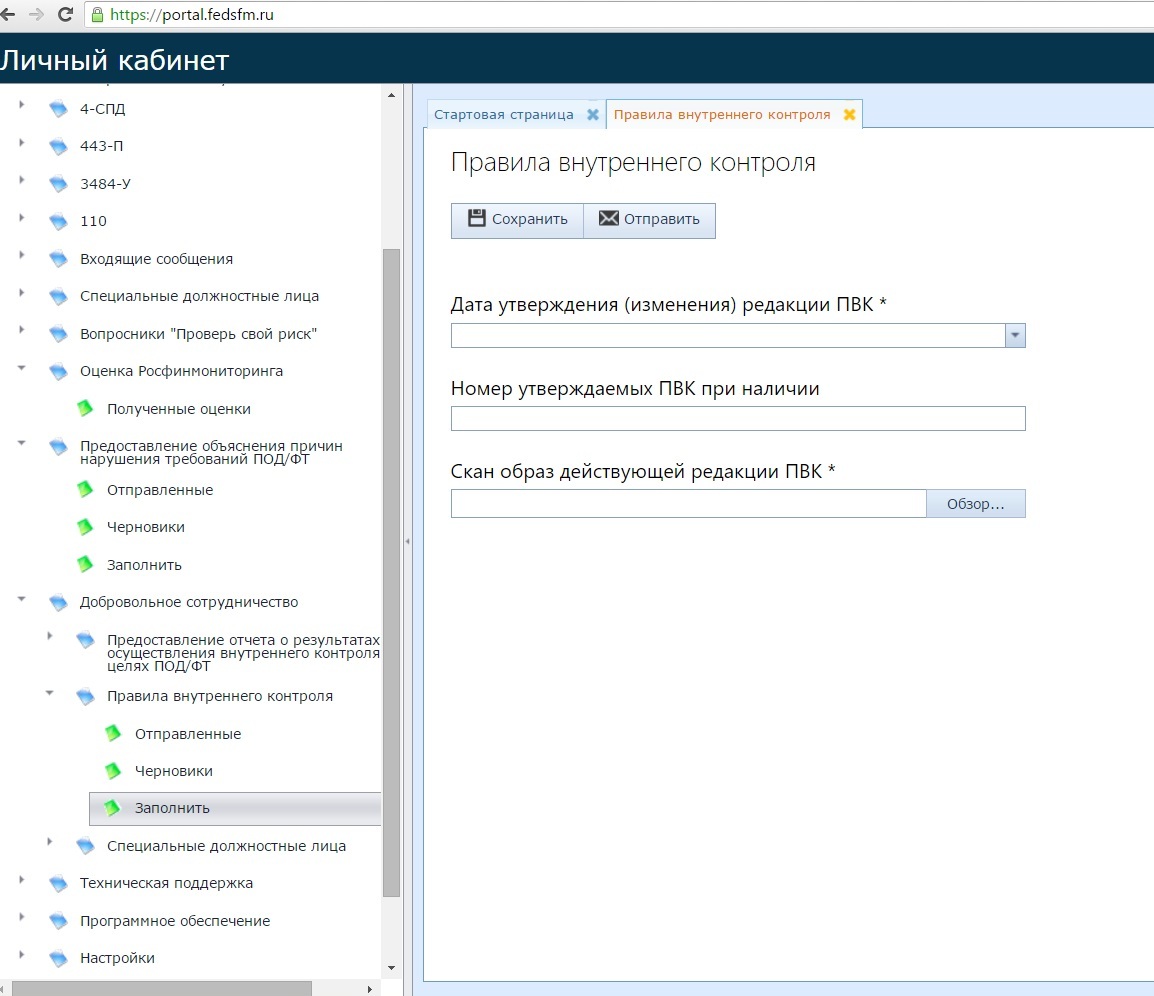
Task: Click the folder icon beside 3484-У
Action: pos(58,184)
